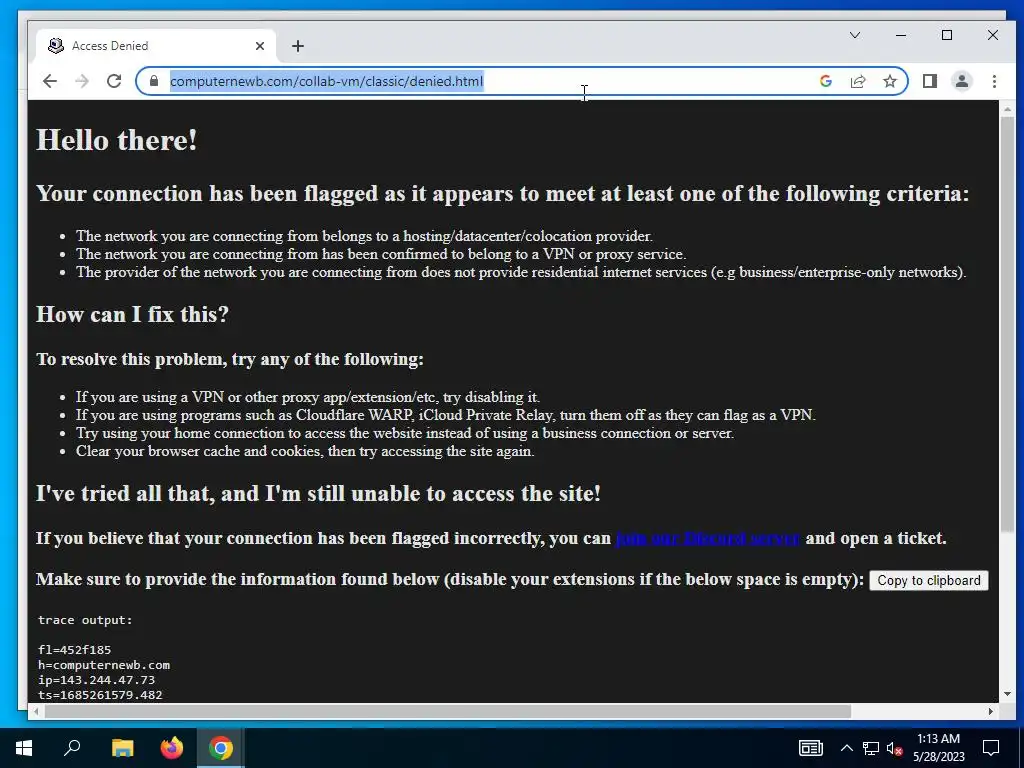Viewport: 1024px width, 768px height.
Task: Open the taskbar news and interests icon
Action: click(x=810, y=748)
